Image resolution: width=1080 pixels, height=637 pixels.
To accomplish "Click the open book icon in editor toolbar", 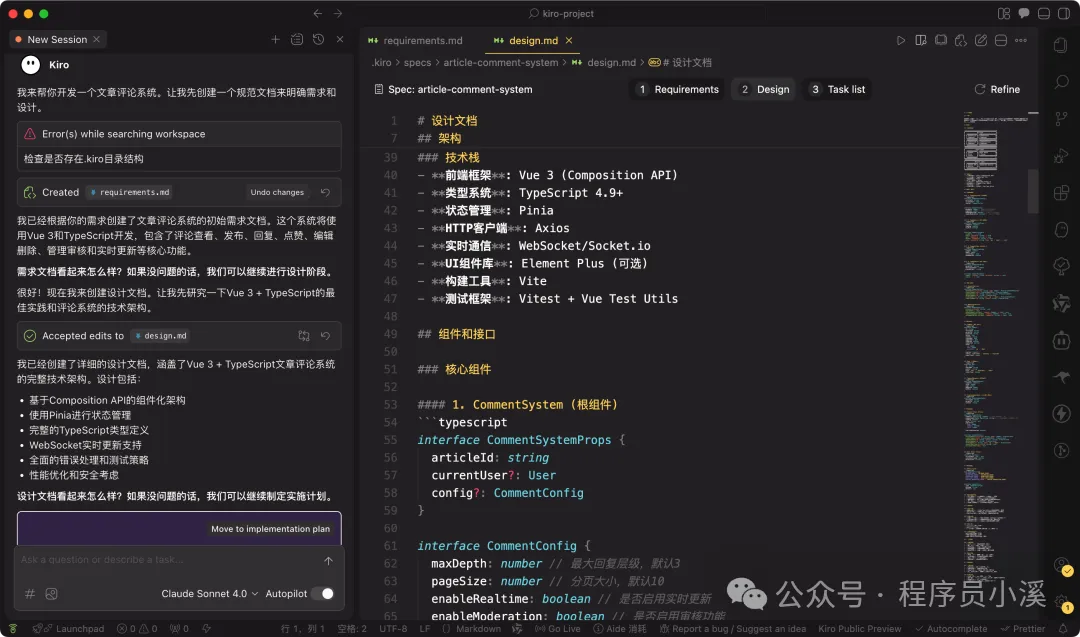I will [x=941, y=41].
